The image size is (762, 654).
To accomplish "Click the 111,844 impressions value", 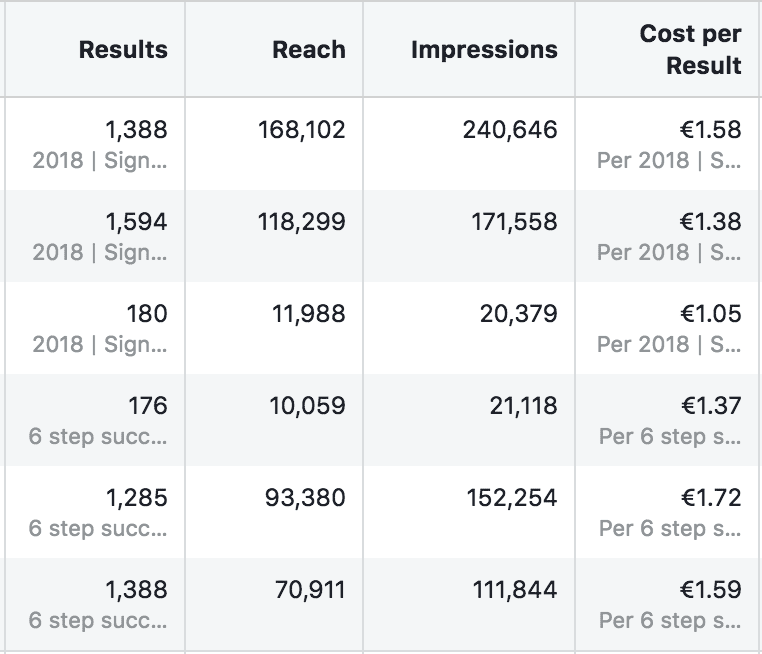I will click(x=514, y=590).
